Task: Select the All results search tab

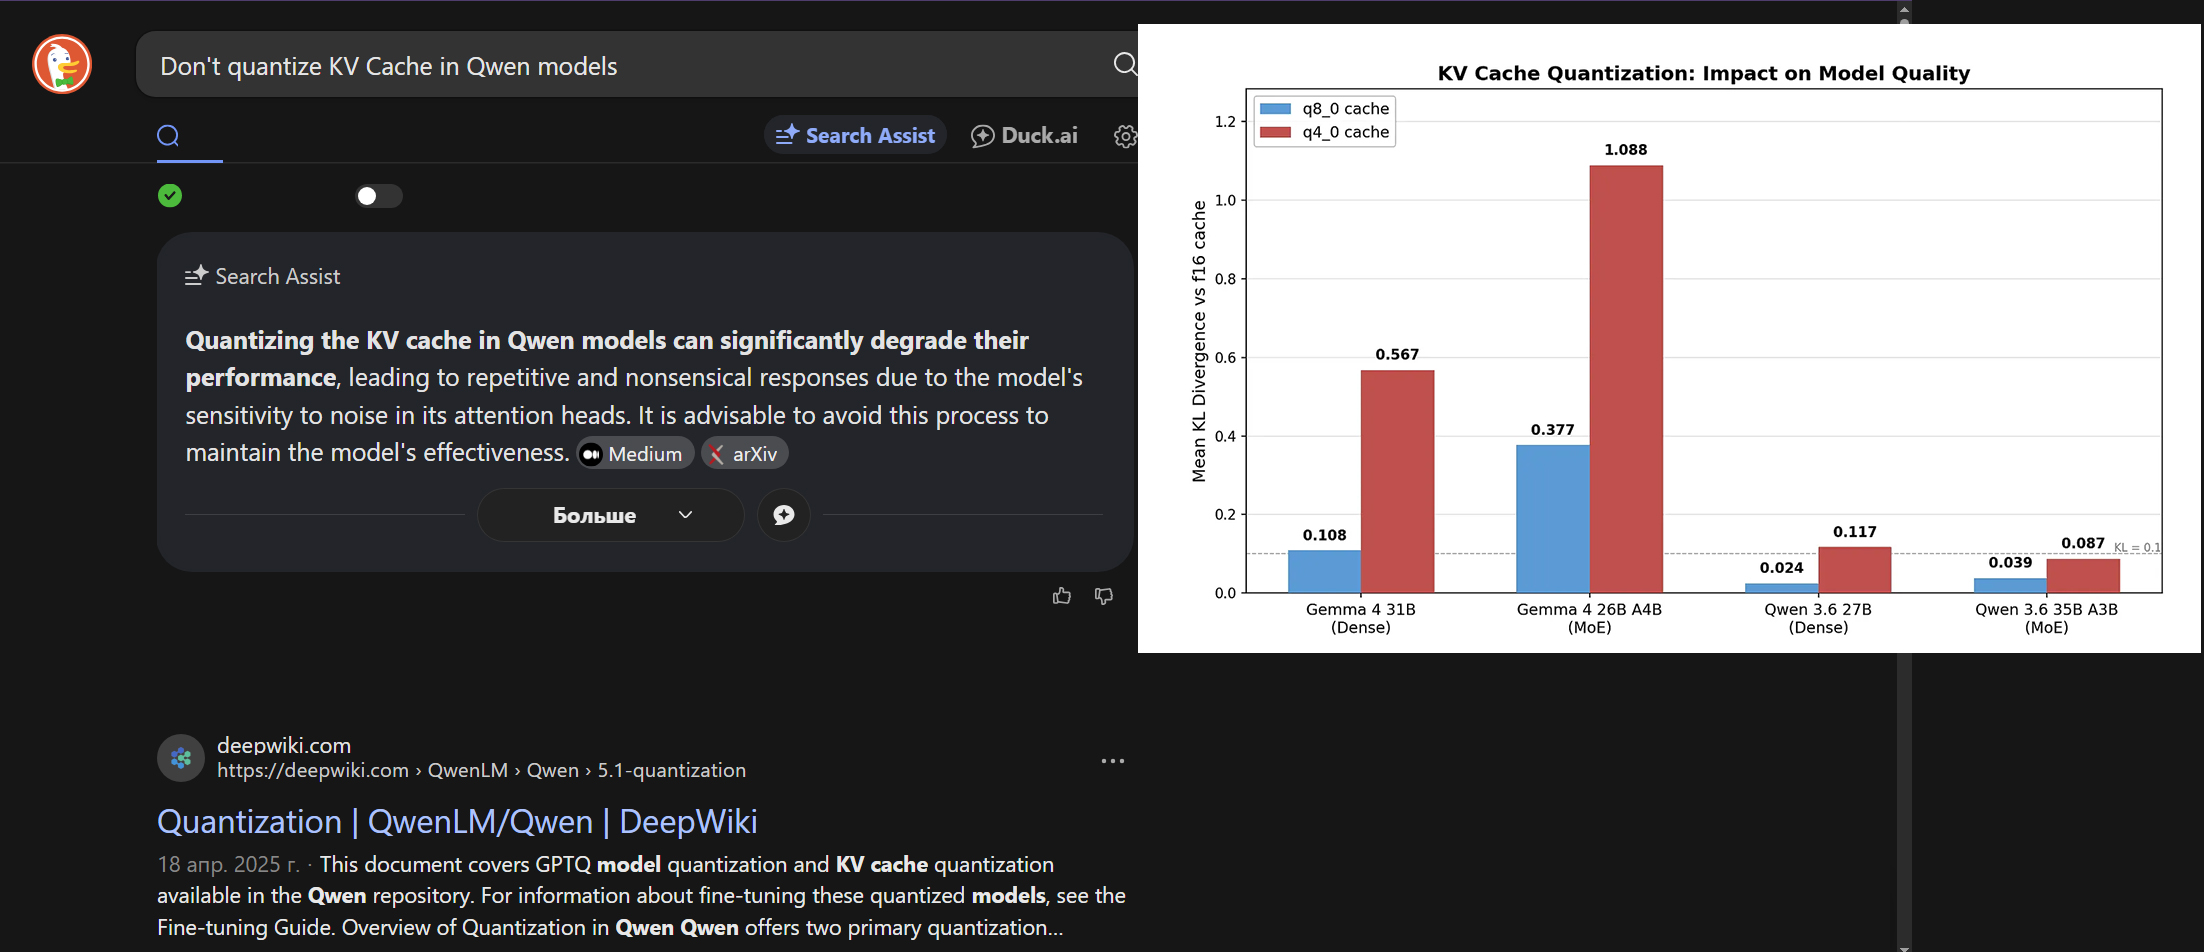Action: 168,135
